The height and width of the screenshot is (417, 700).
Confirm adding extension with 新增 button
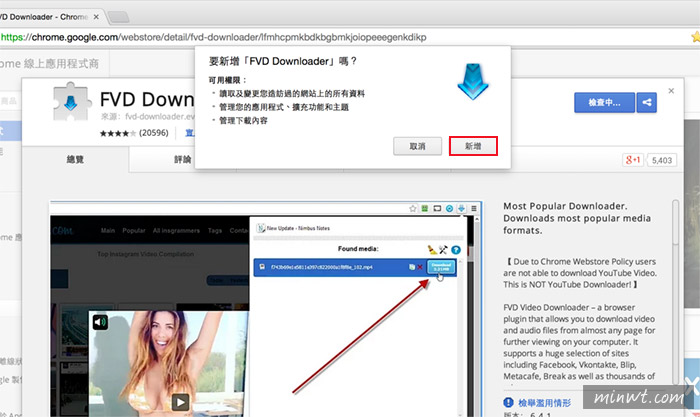[473, 146]
